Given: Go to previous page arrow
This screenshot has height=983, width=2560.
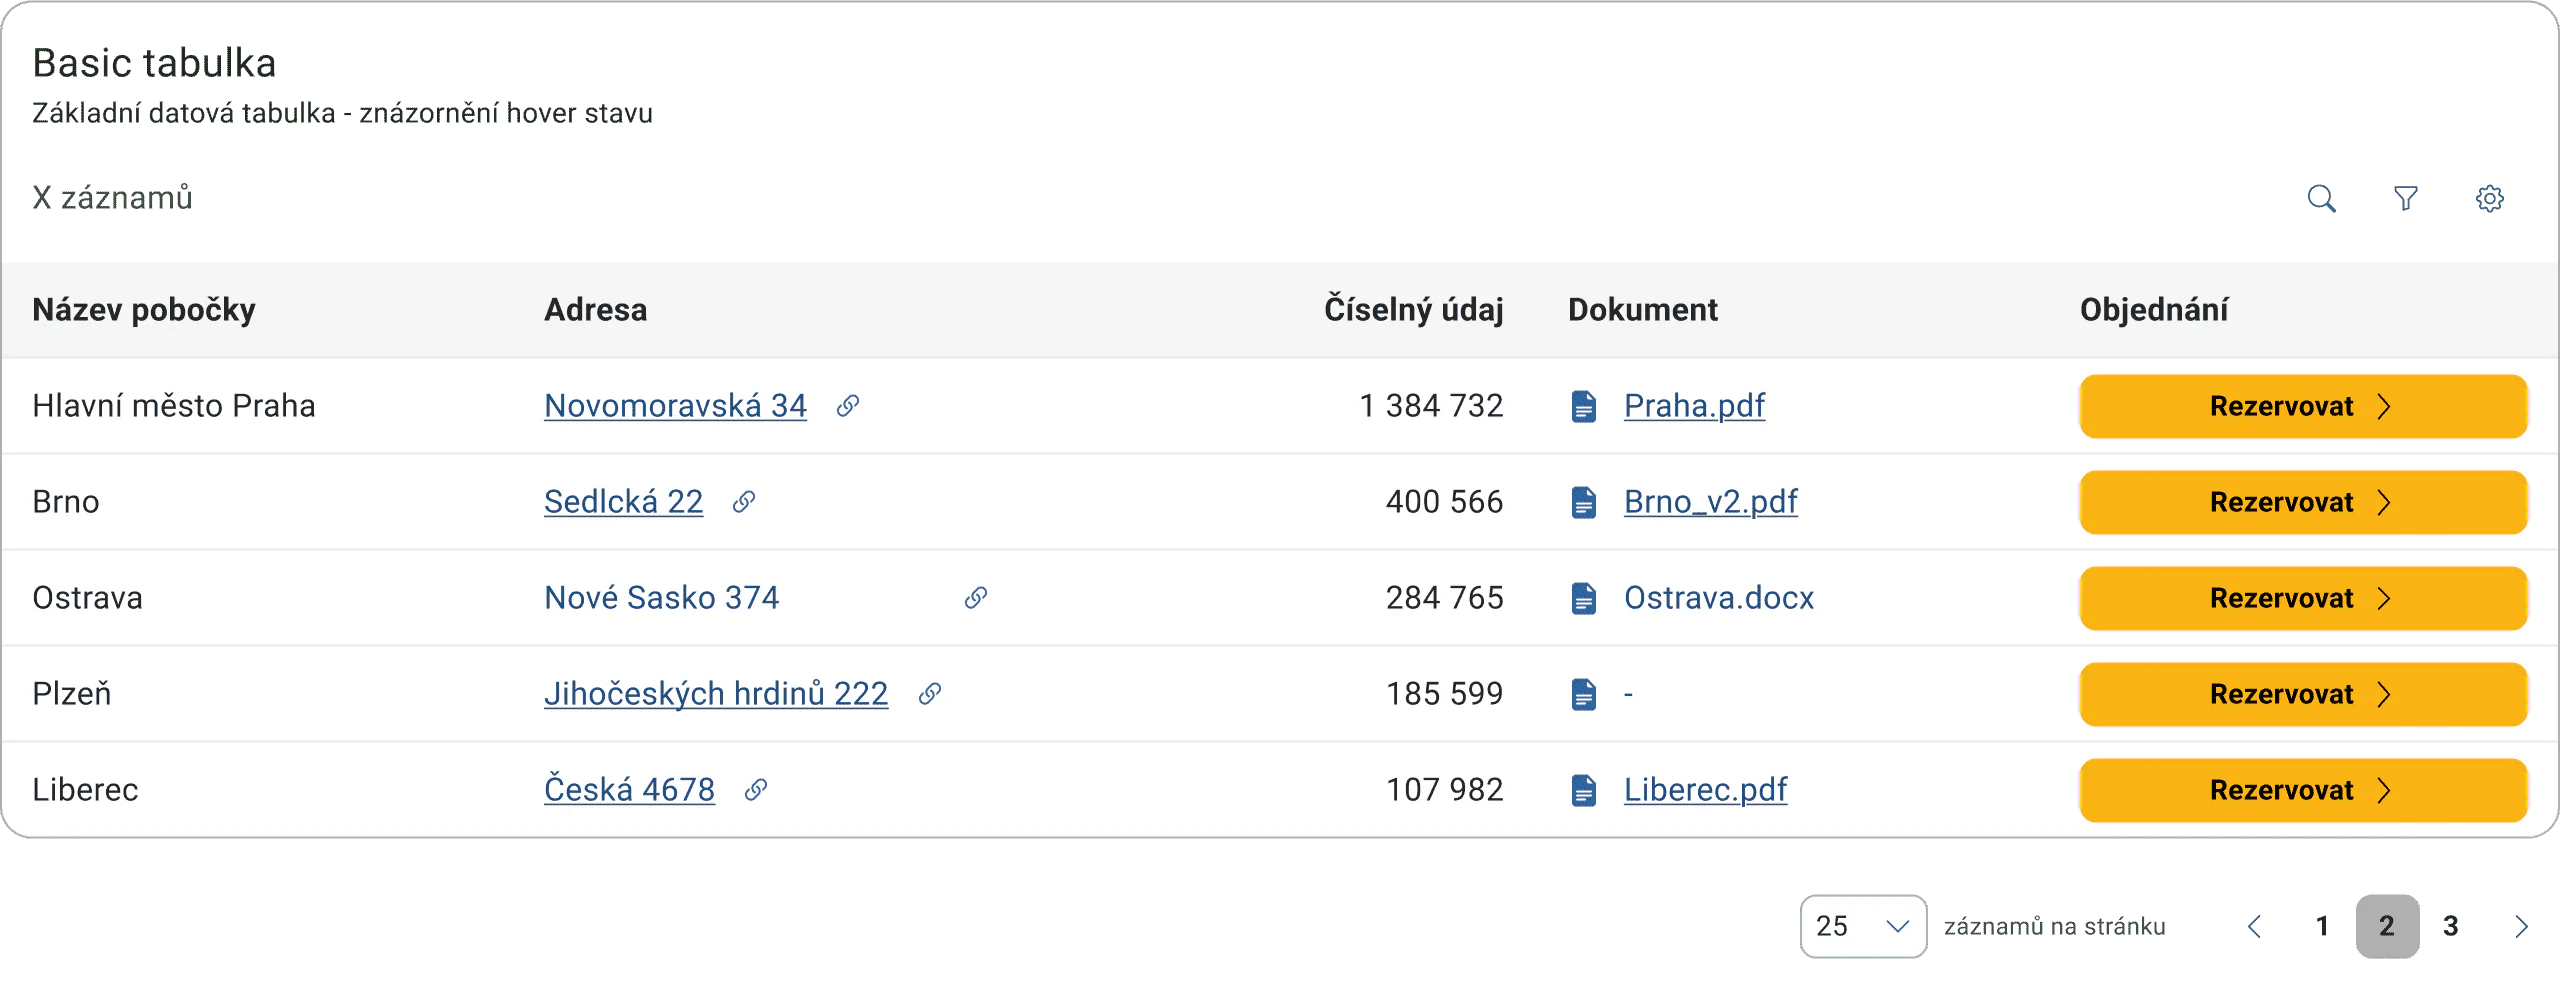Looking at the screenshot, I should click(2255, 926).
